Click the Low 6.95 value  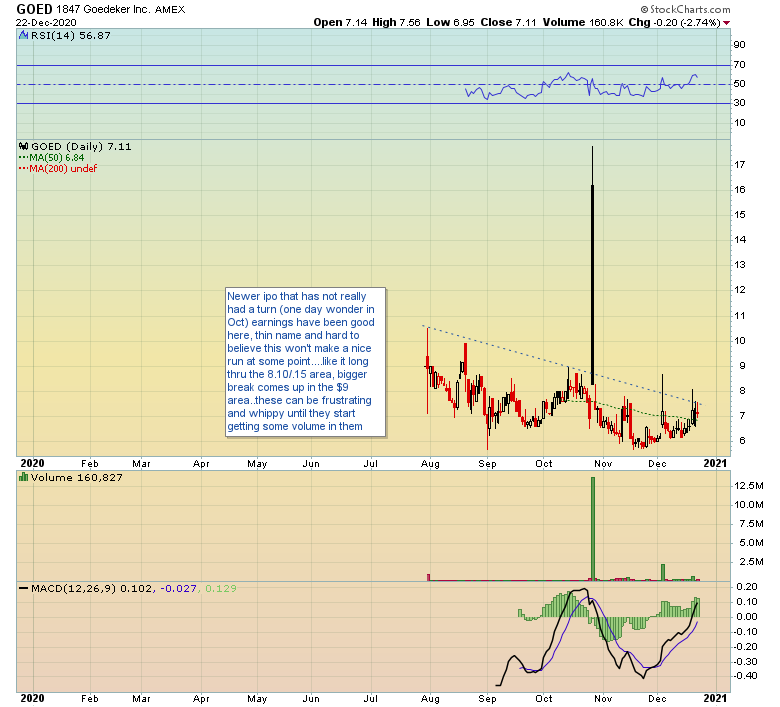point(451,22)
